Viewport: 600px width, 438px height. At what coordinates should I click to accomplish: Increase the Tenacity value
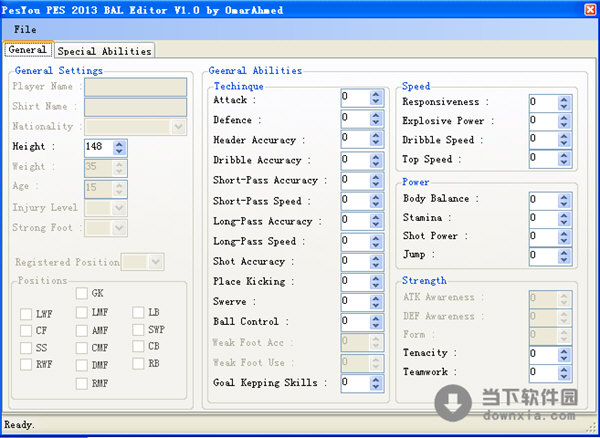point(564,351)
